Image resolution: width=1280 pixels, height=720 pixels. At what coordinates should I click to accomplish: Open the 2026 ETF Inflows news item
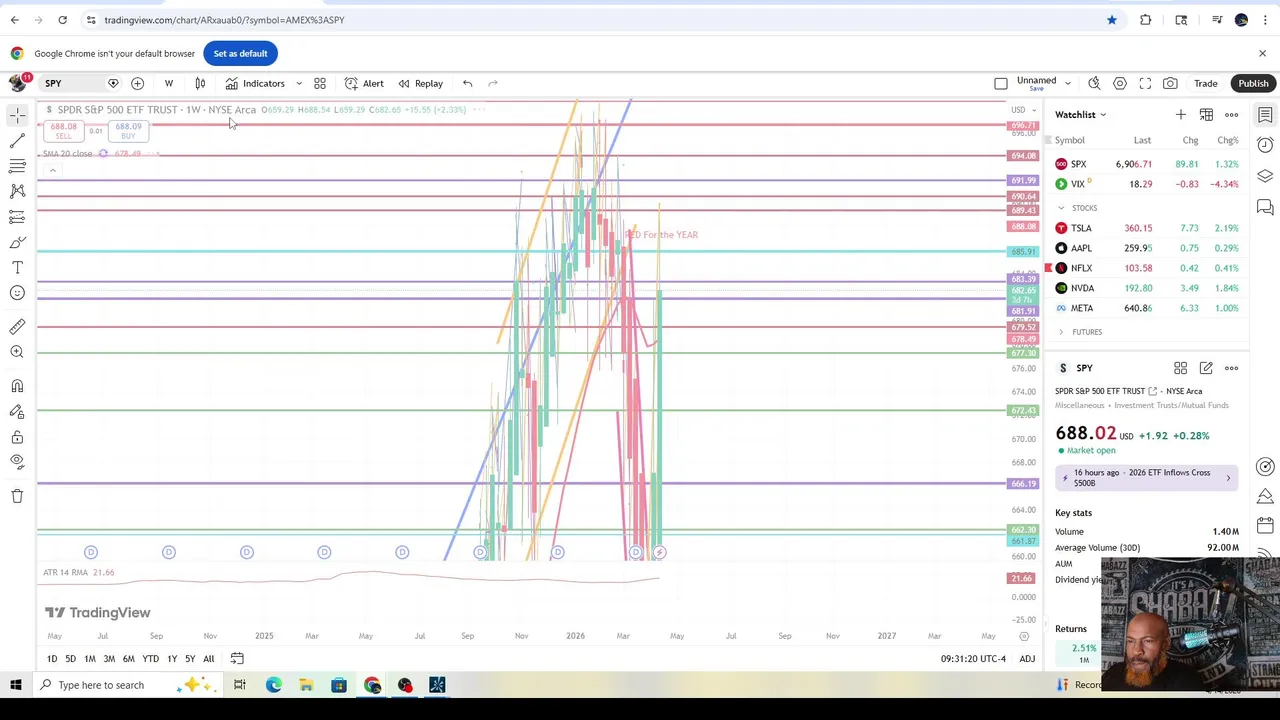[x=1147, y=478]
